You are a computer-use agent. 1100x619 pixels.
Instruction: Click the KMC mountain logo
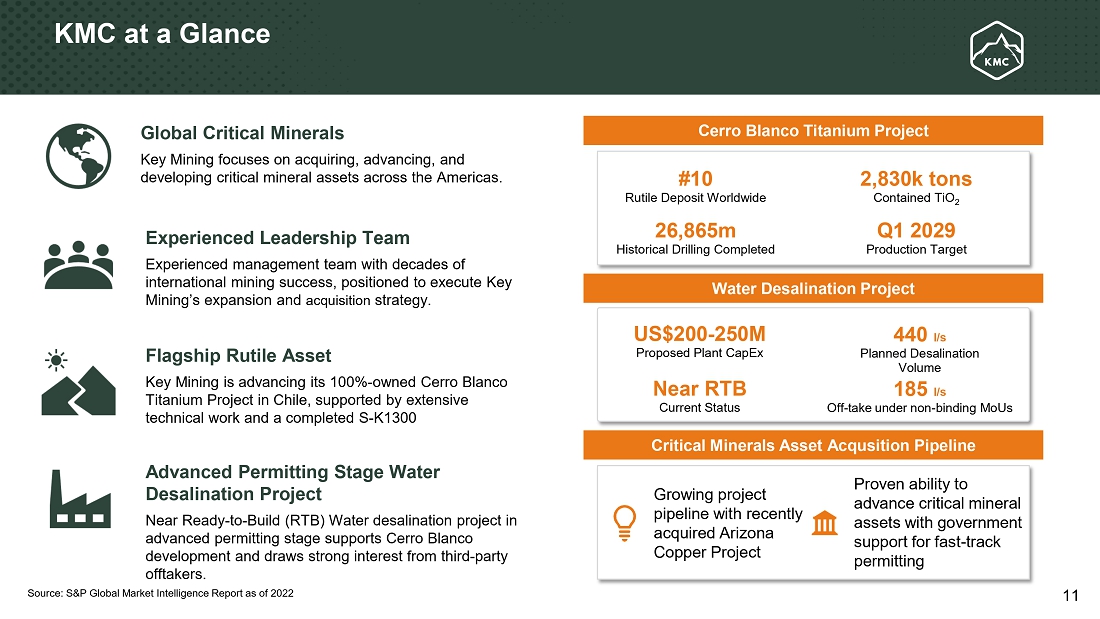(996, 49)
